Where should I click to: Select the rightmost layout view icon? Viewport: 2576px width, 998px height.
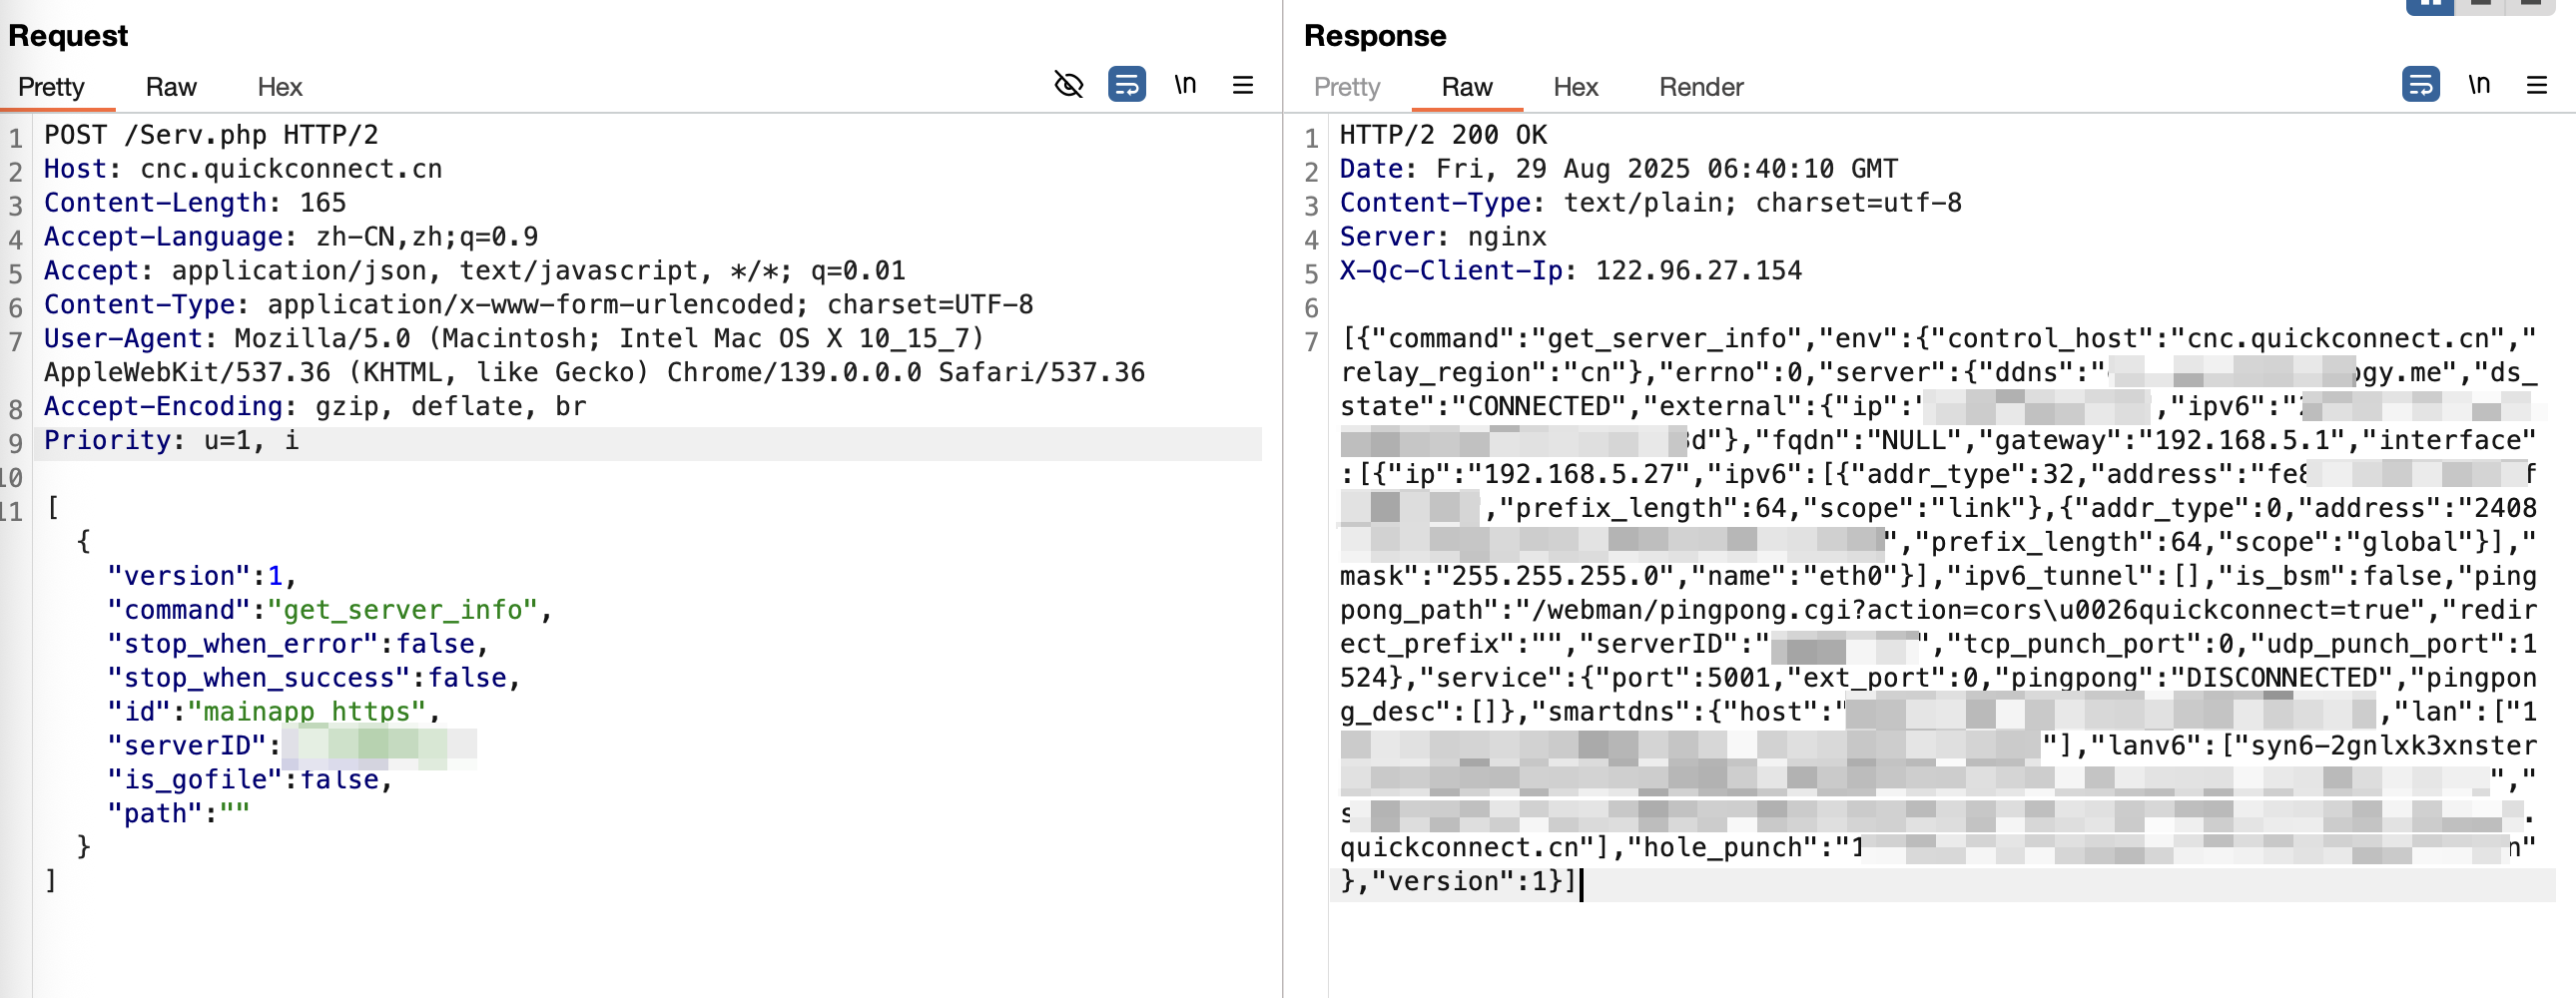[x=2530, y=5]
